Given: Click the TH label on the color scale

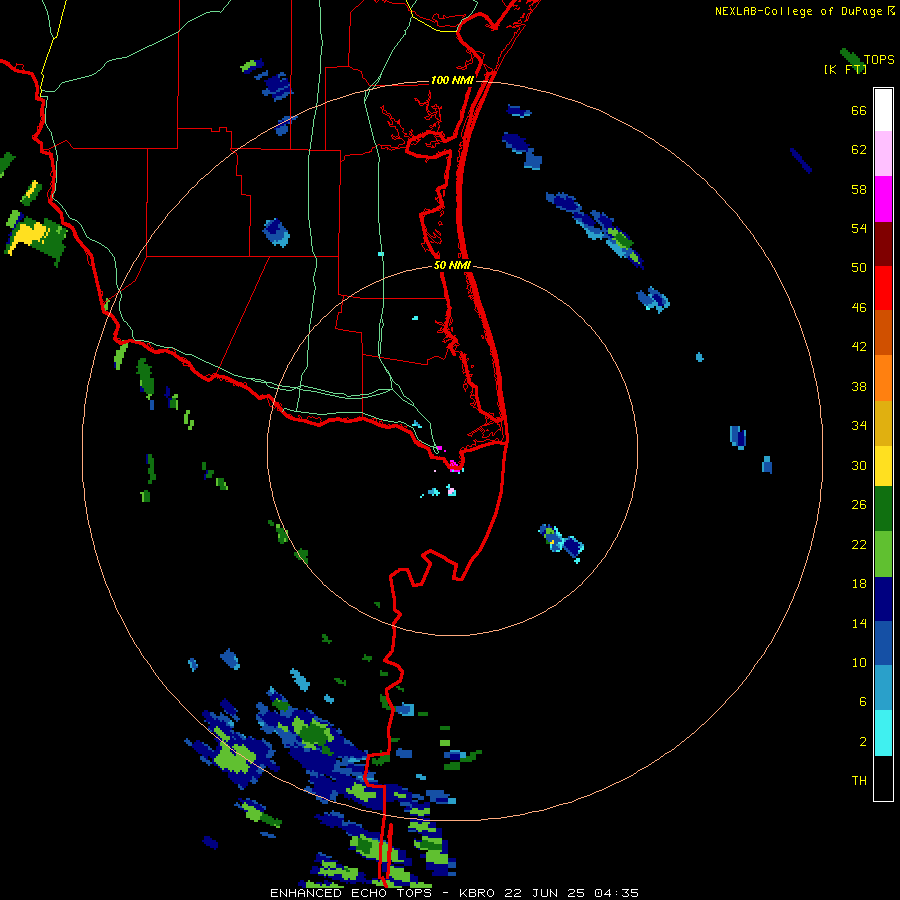Looking at the screenshot, I should (x=859, y=781).
